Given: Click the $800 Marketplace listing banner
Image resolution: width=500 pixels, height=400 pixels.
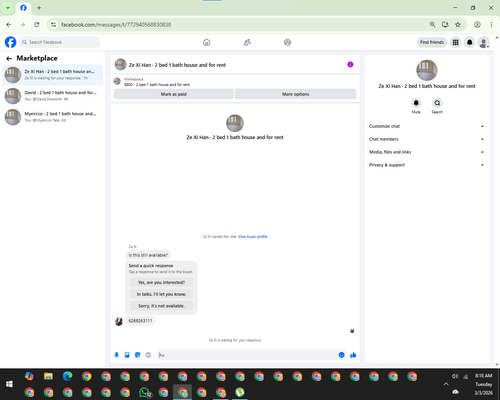Looking at the screenshot, I should tap(235, 82).
